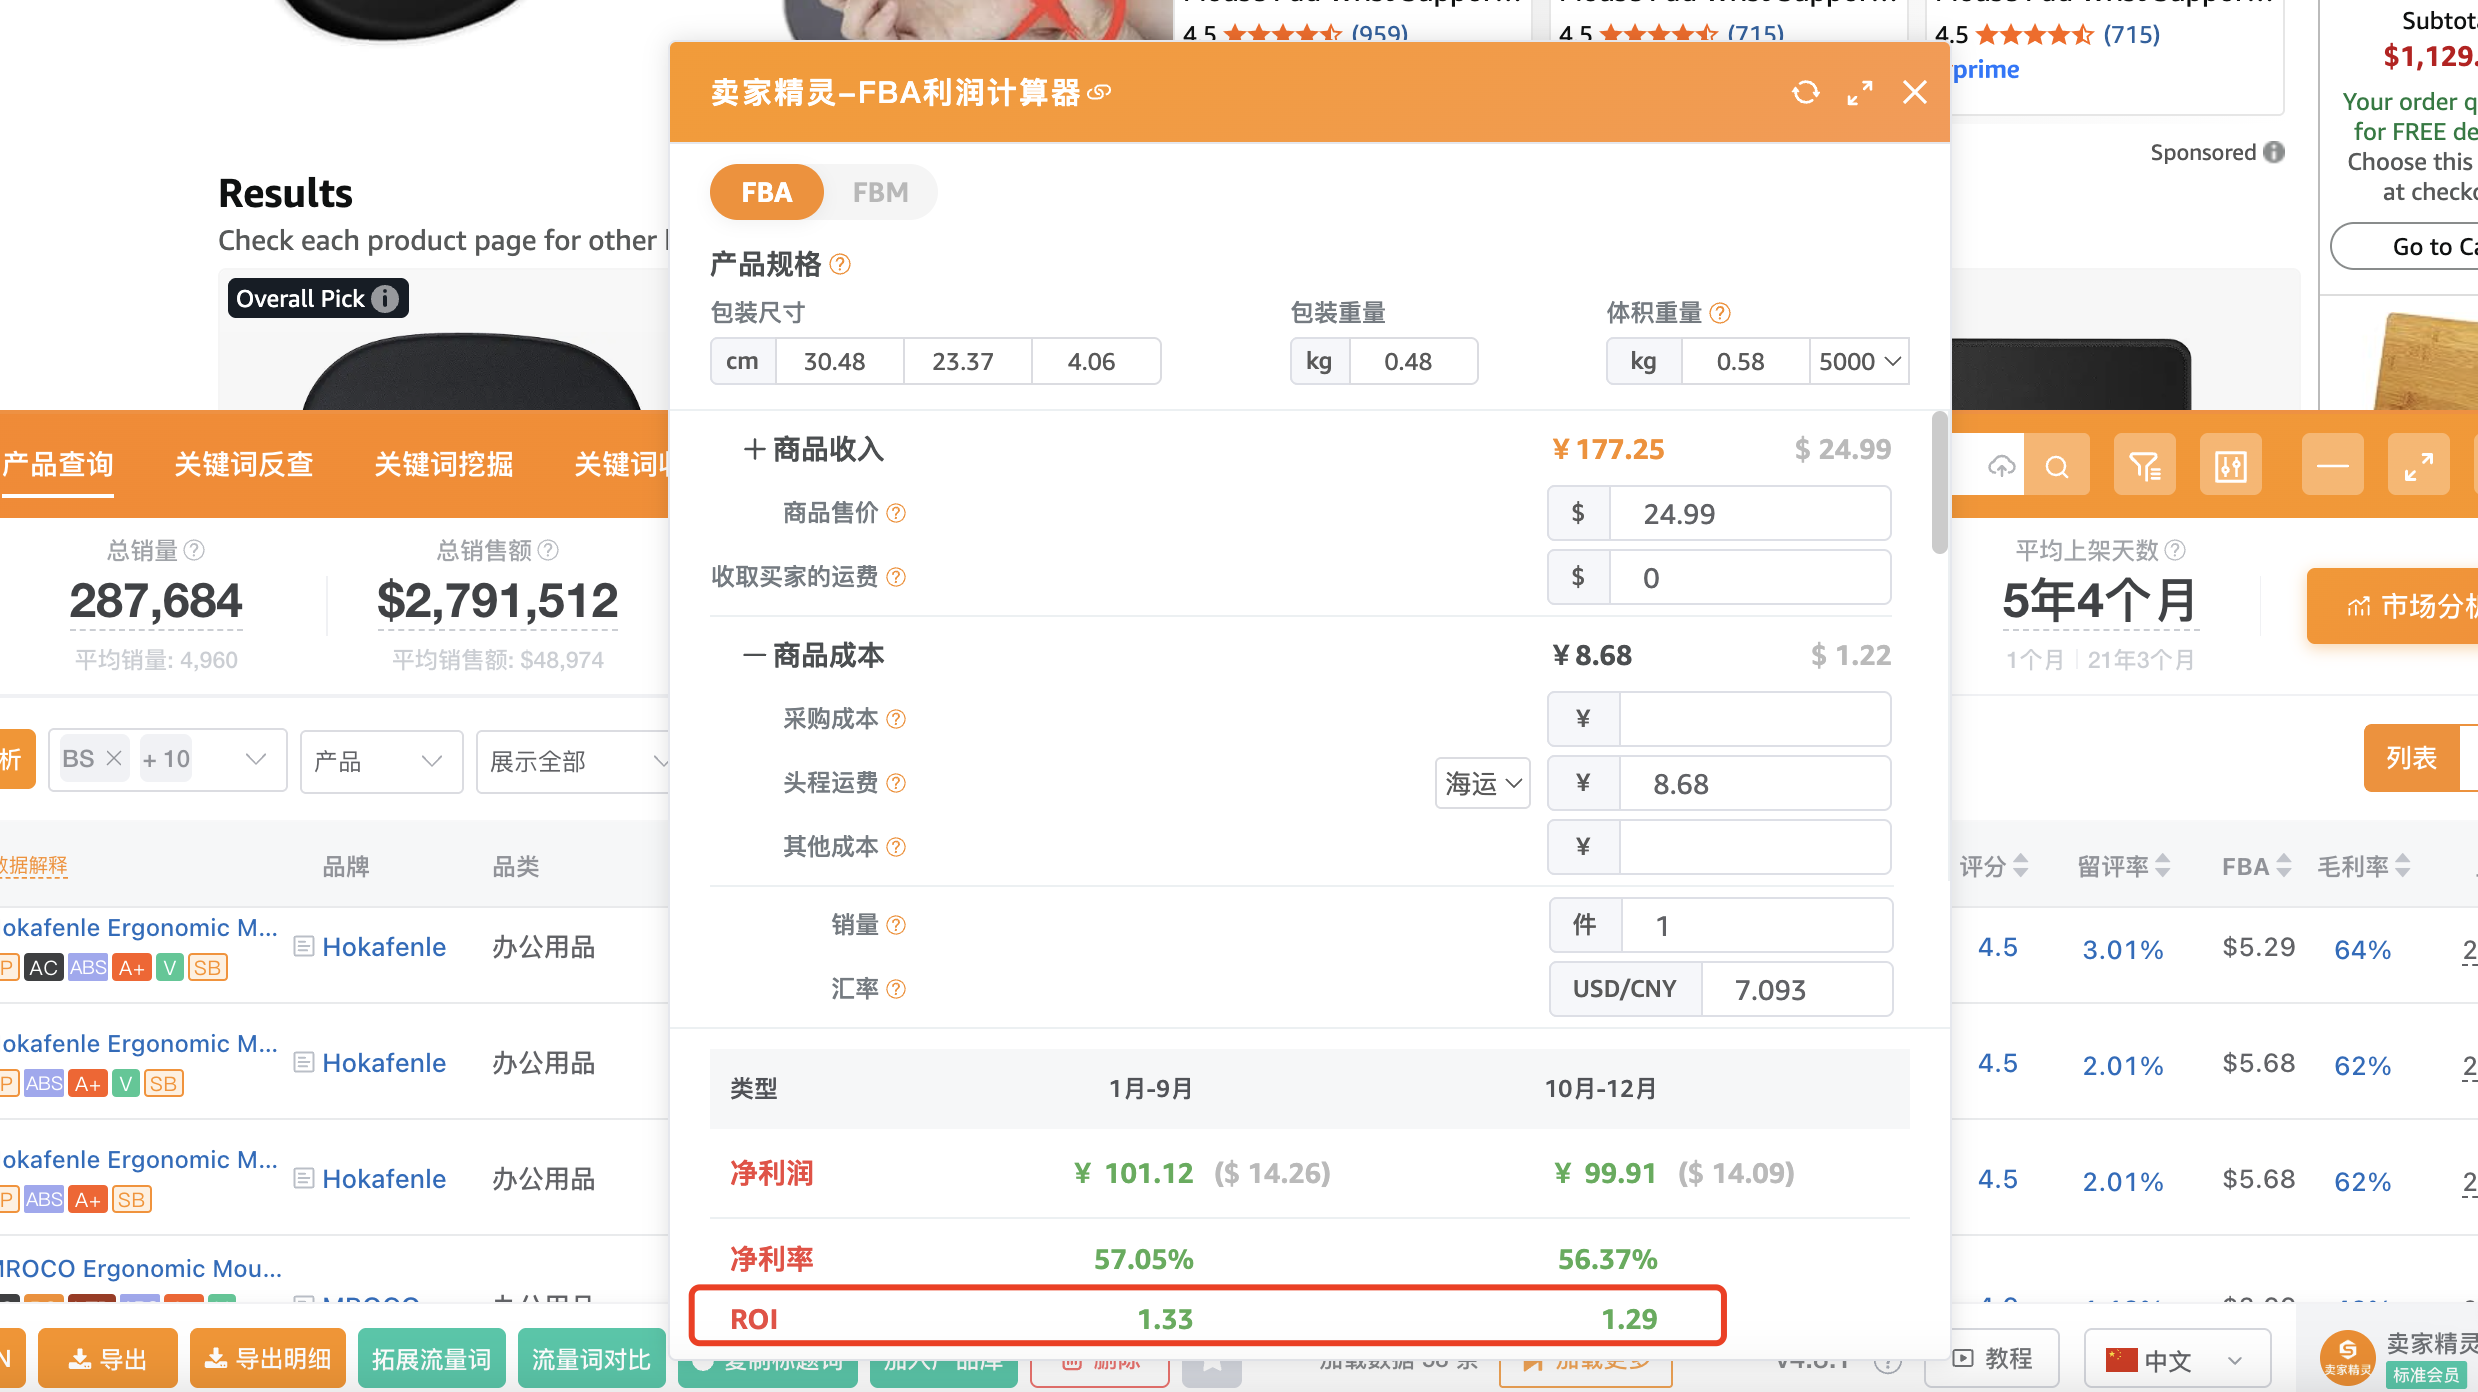
Task: Remove the BS filter tag
Action: click(x=114, y=759)
